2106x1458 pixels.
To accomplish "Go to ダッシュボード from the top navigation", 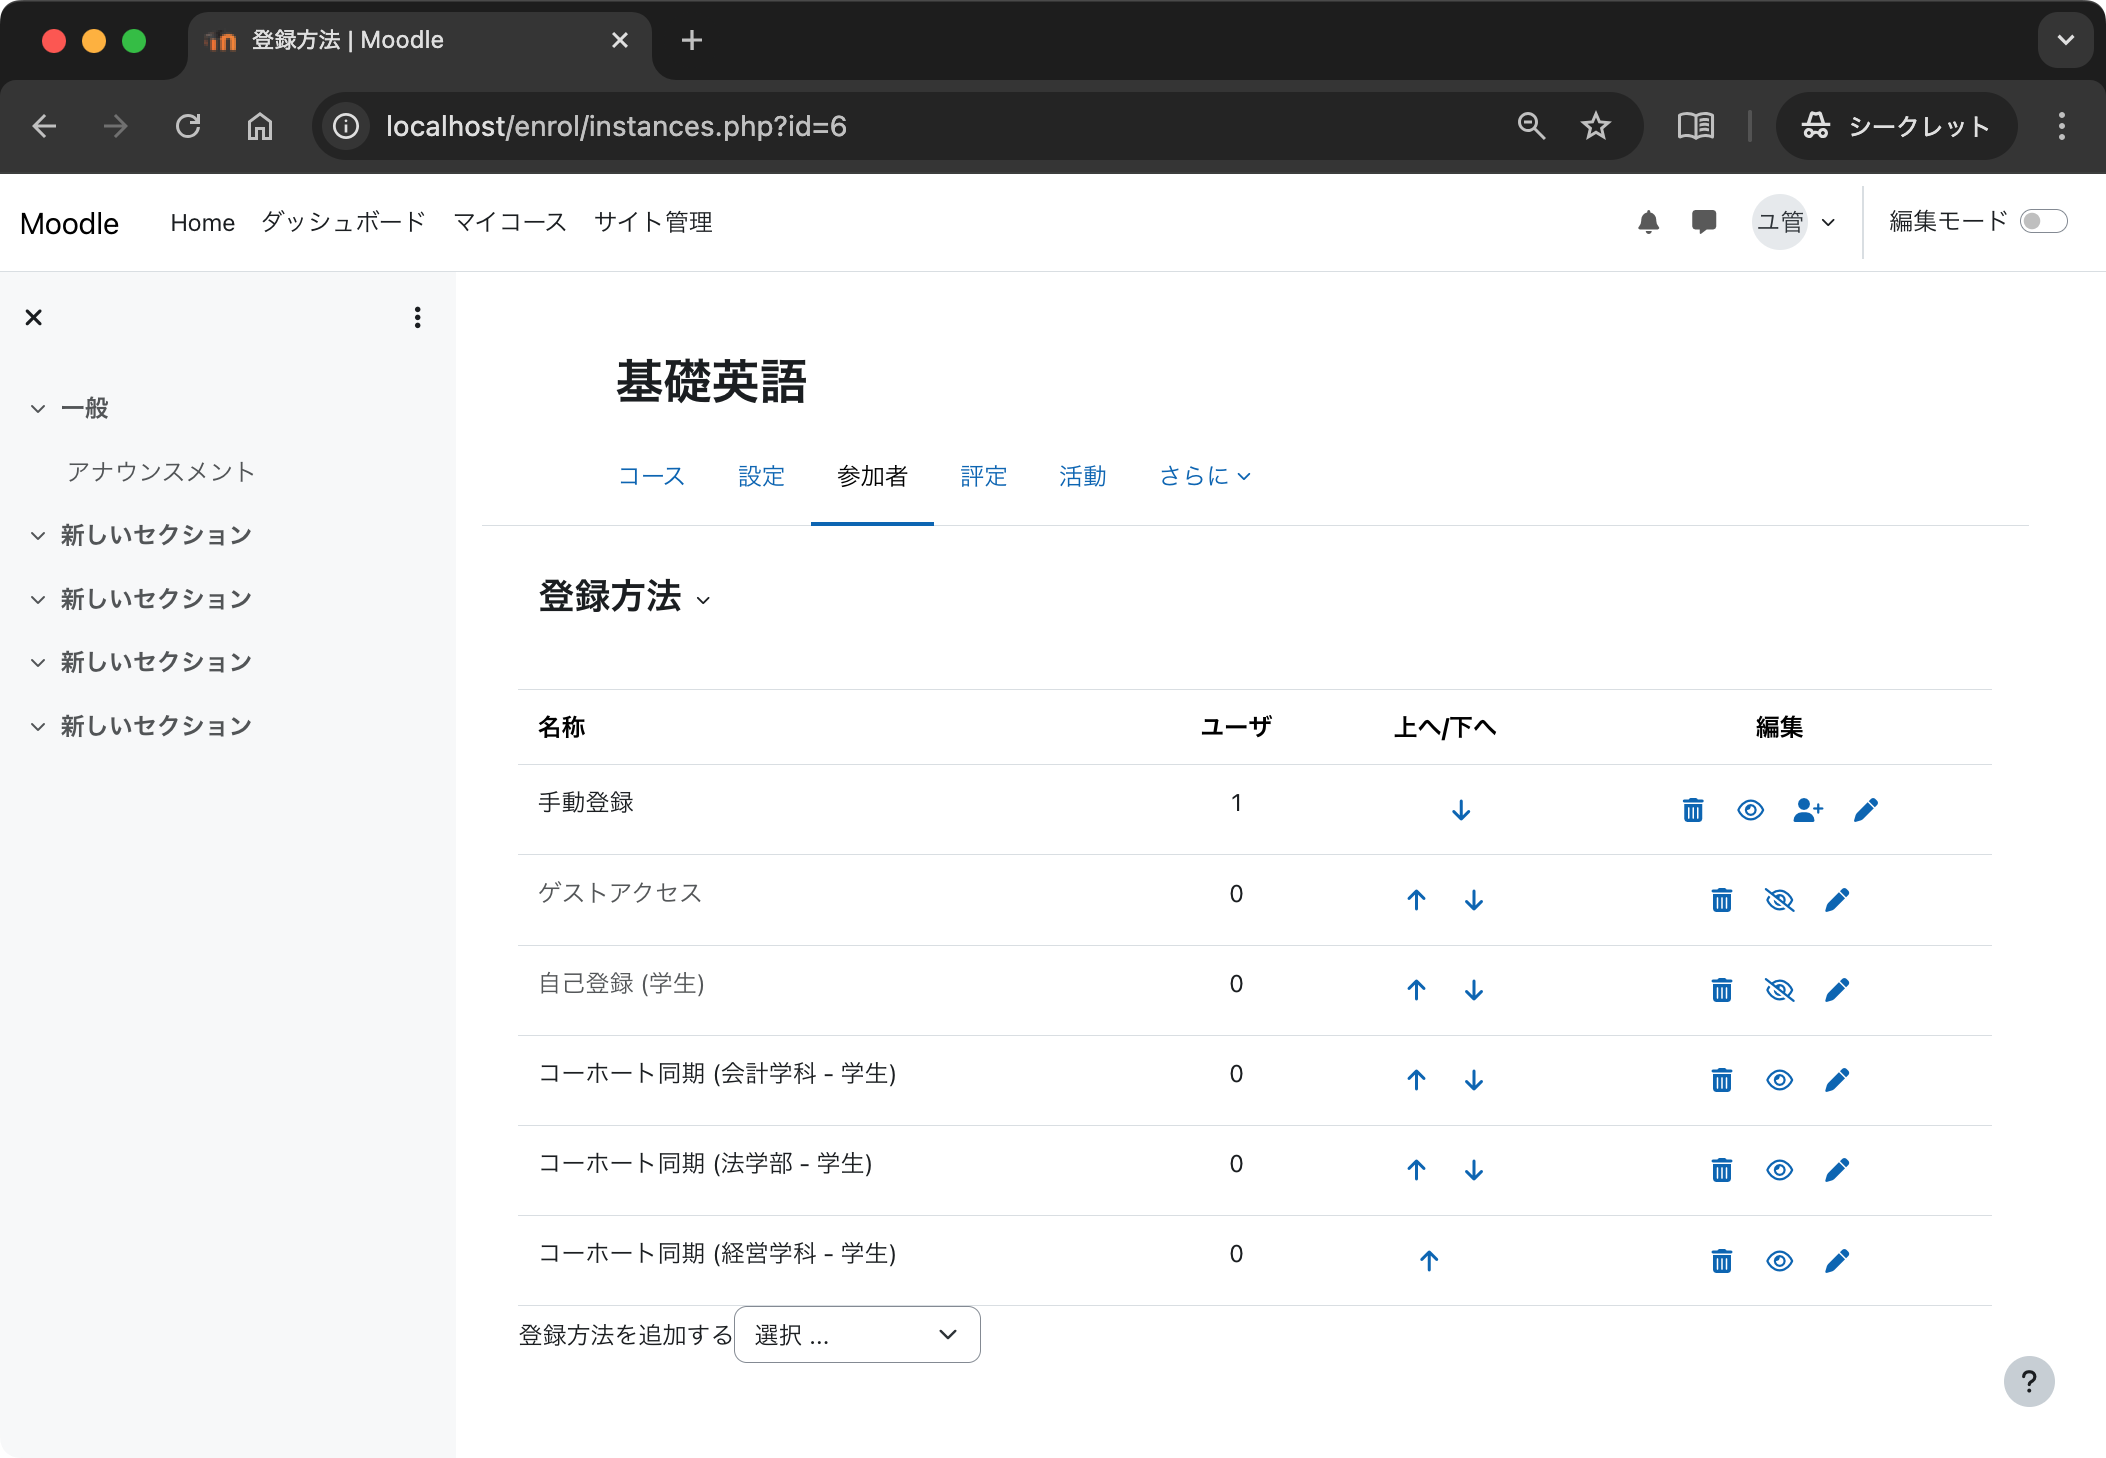I will (x=342, y=222).
